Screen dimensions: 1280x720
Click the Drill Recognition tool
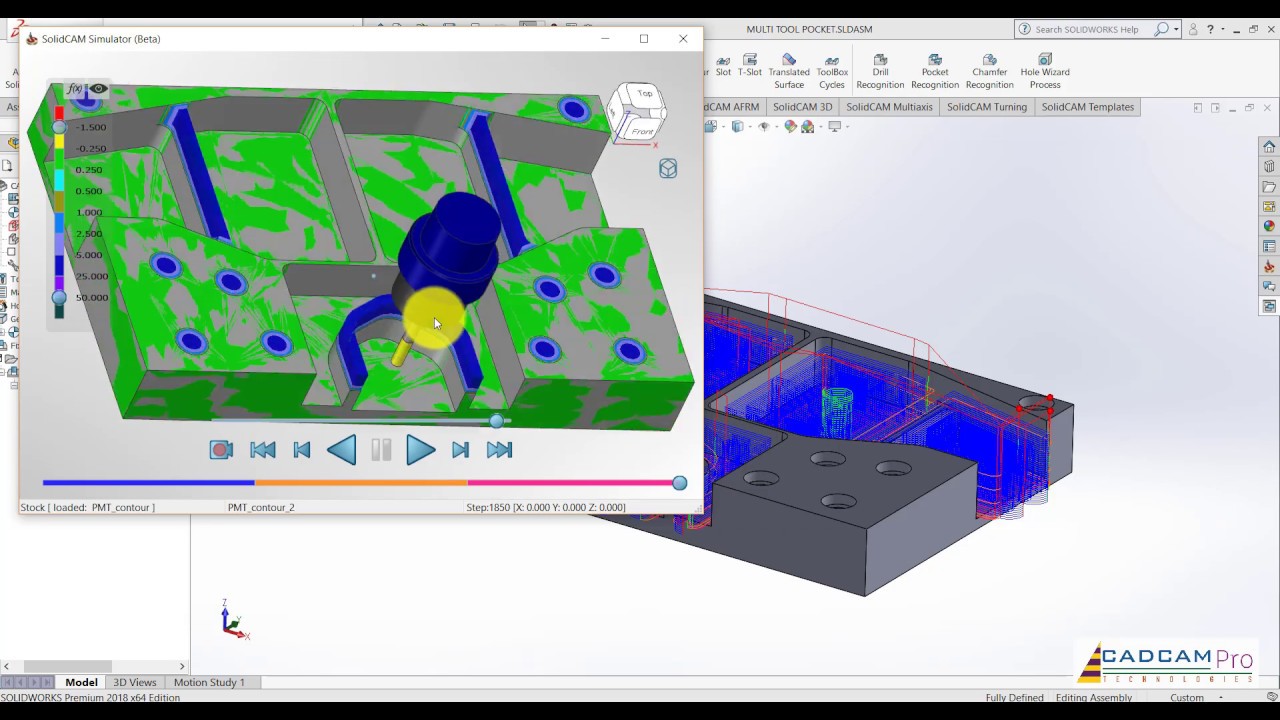coord(880,72)
